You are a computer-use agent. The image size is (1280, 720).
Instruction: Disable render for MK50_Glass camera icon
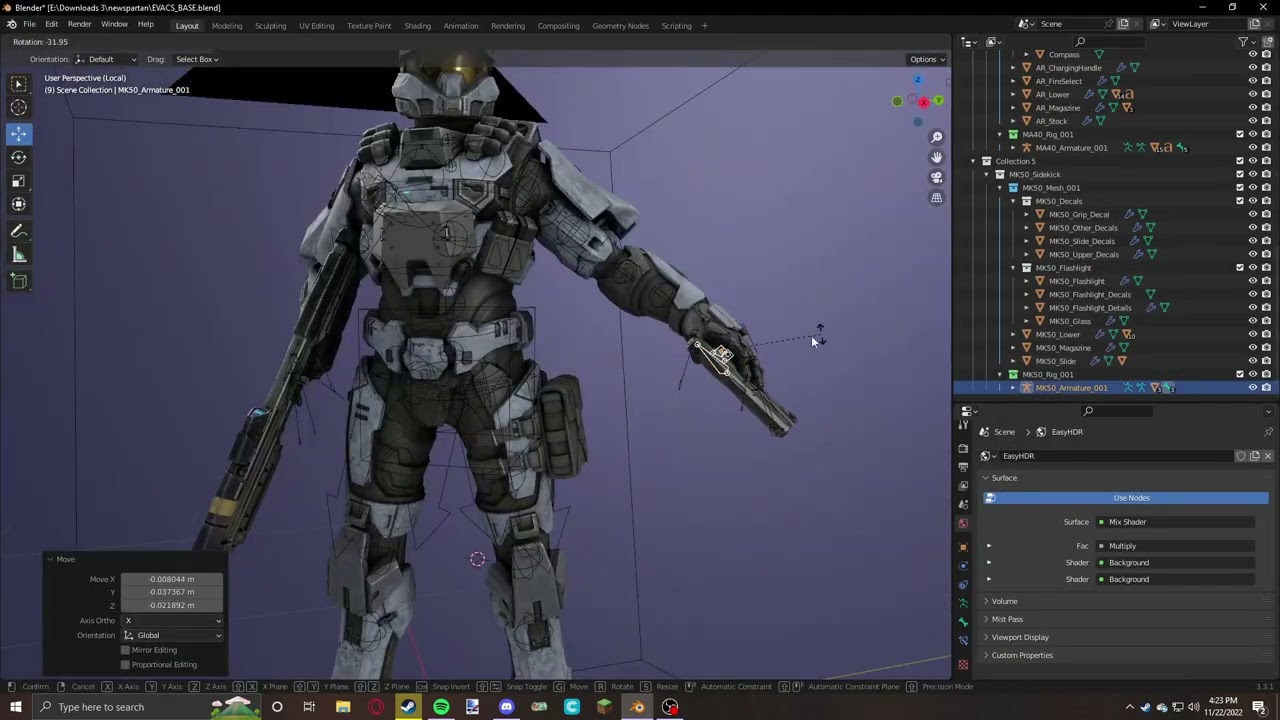click(x=1266, y=321)
